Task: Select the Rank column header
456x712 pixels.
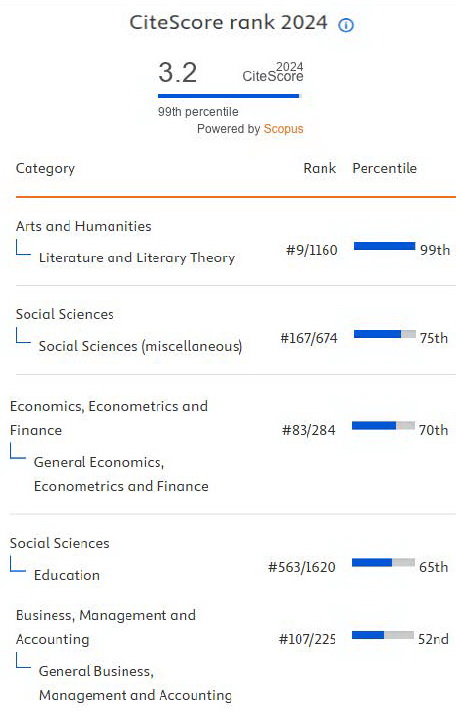Action: point(320,168)
